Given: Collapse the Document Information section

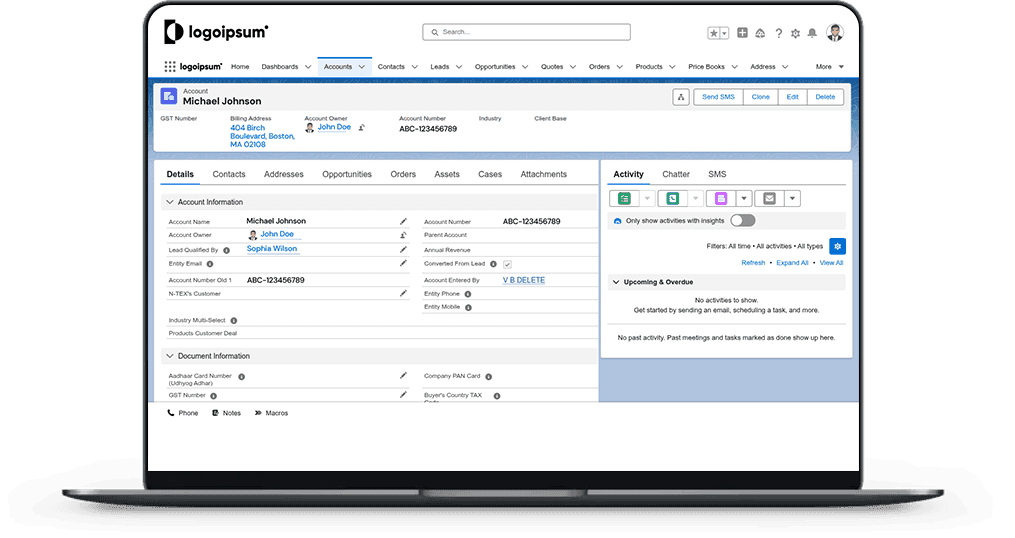Looking at the screenshot, I should (170, 356).
